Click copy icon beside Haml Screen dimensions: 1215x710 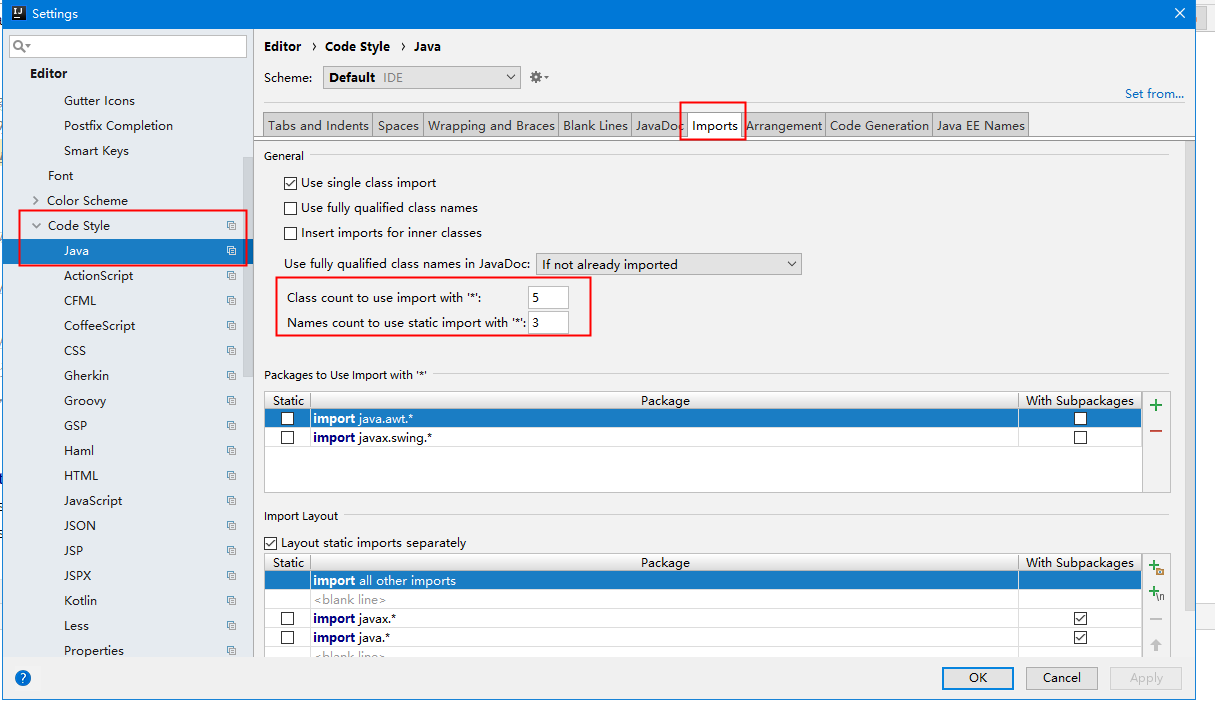[x=231, y=451]
